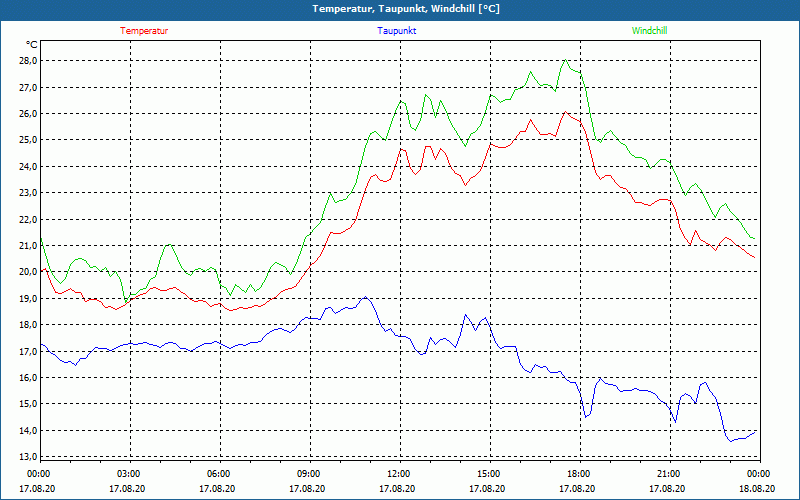Screen dimensions: 800x500
Task: Select the 14,0 y-axis value
Action: [28, 431]
